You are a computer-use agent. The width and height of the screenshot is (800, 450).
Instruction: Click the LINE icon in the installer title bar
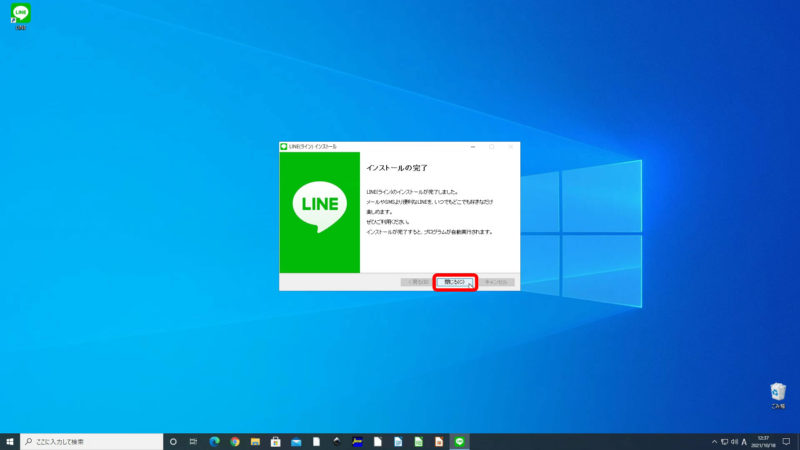(284, 146)
